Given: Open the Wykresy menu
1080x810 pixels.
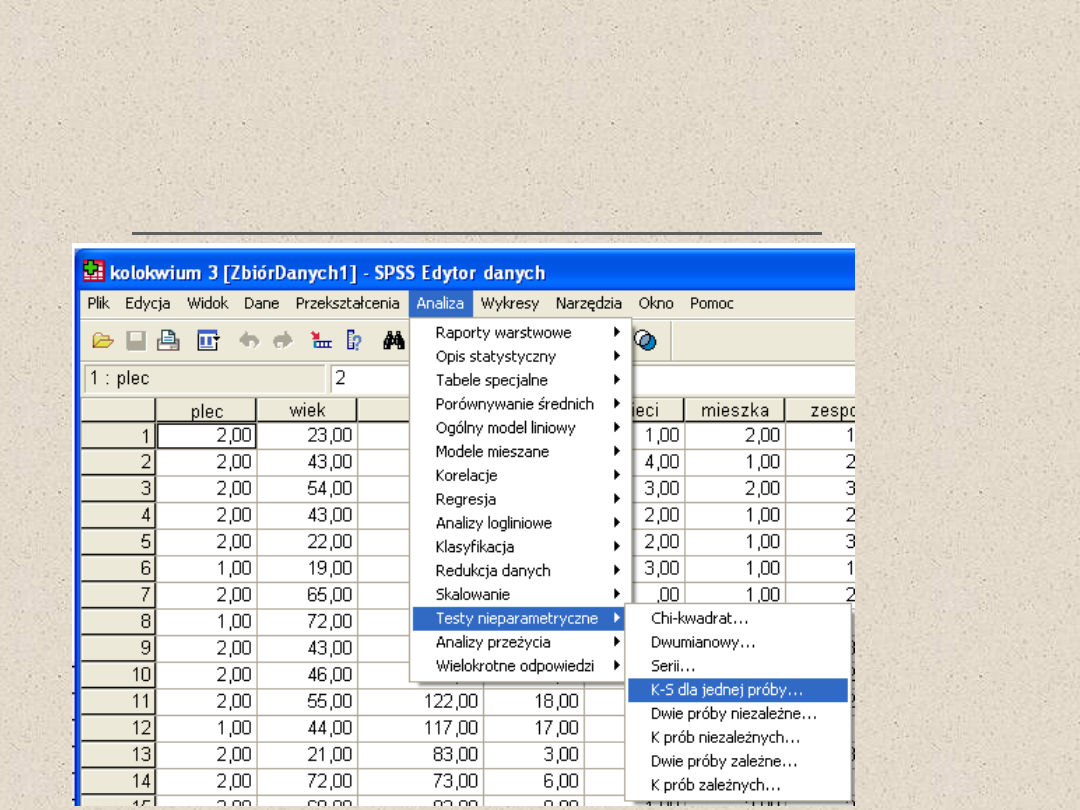Looking at the screenshot, I should [x=509, y=303].
